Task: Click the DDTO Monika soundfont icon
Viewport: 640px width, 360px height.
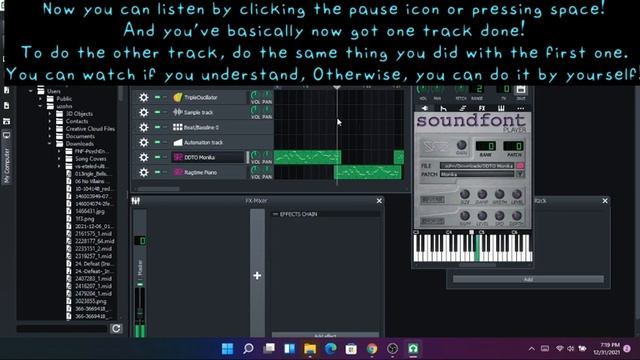Action: click(x=178, y=157)
